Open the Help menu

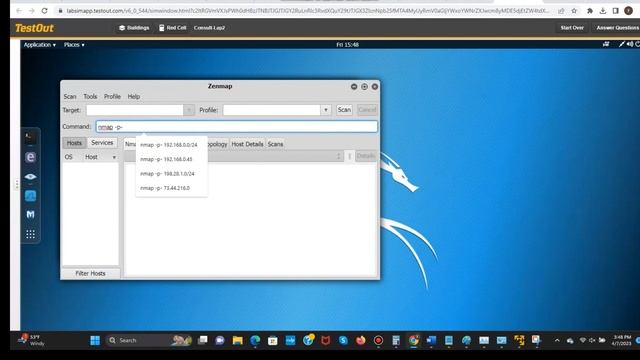tap(133, 96)
